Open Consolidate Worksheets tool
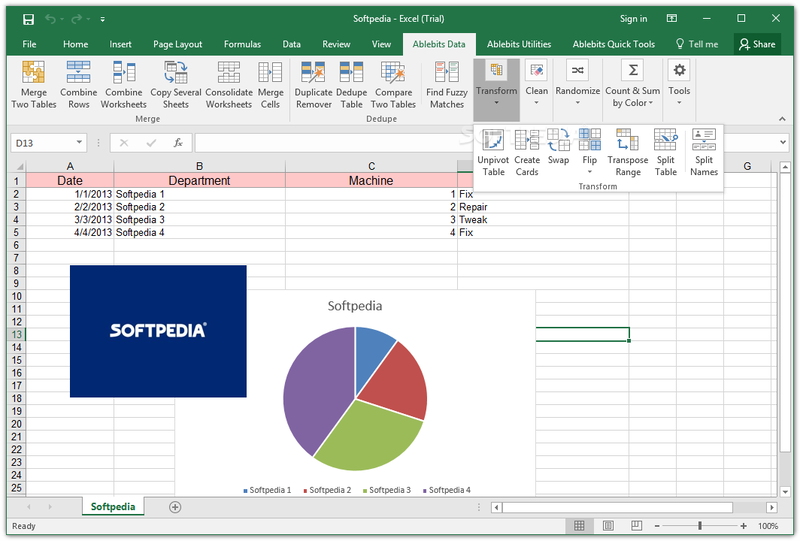 point(229,84)
